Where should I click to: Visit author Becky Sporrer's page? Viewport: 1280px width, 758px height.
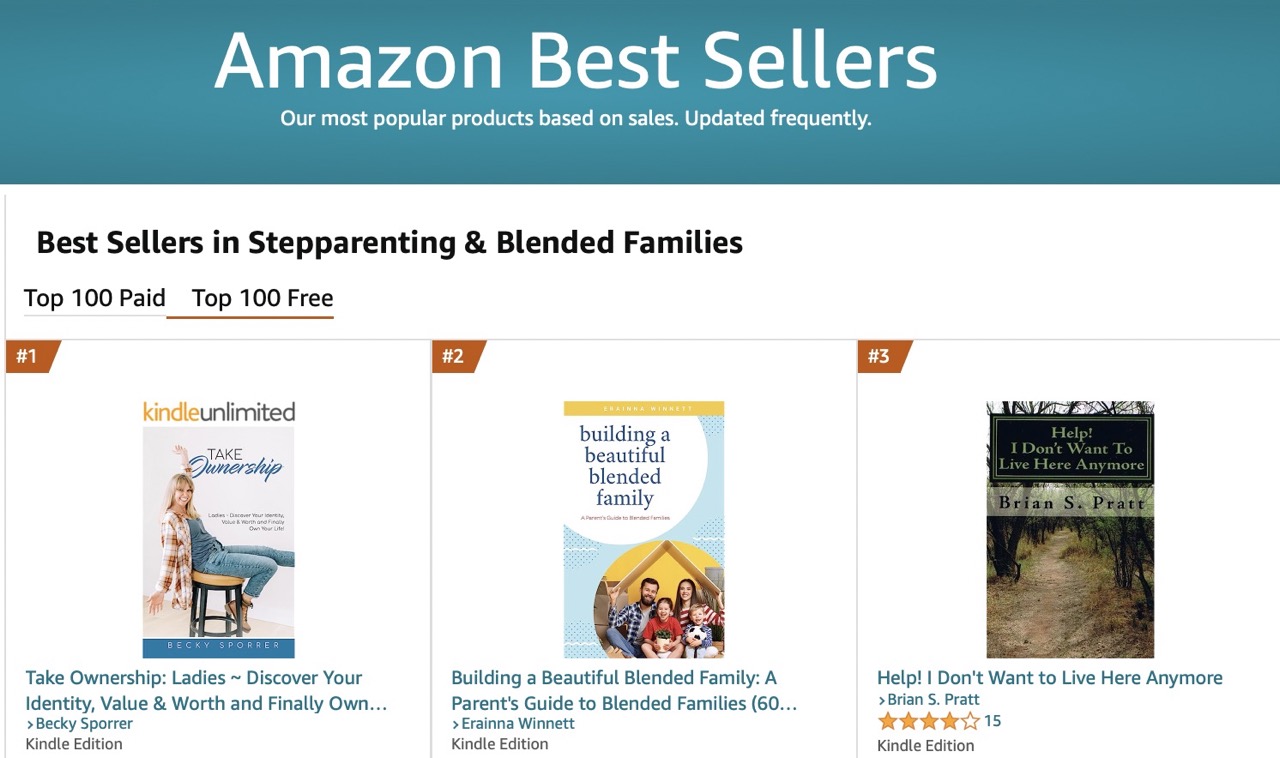(x=84, y=723)
